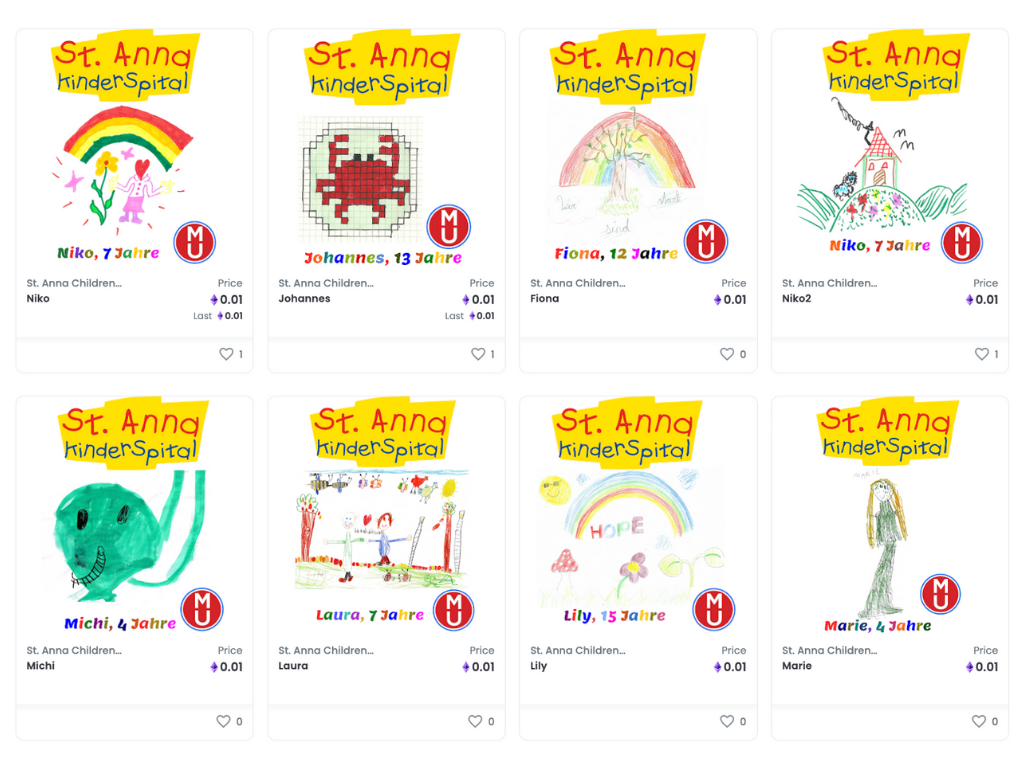
Task: Like the Michi card using heart
Action: click(x=223, y=721)
